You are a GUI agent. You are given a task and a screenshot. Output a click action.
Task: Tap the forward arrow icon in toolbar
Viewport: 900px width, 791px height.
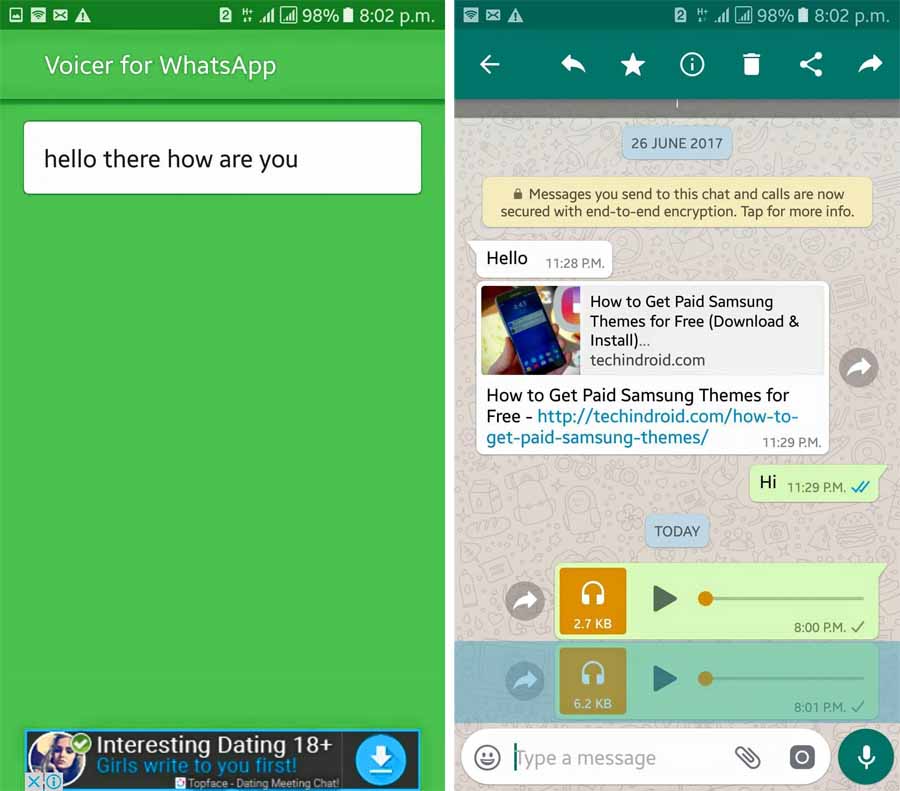[x=870, y=64]
